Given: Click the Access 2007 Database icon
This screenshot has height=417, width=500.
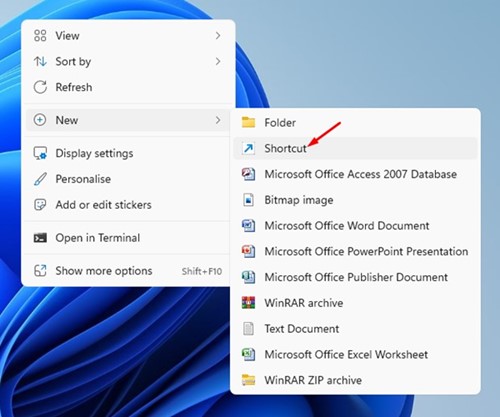Looking at the screenshot, I should pos(248,174).
